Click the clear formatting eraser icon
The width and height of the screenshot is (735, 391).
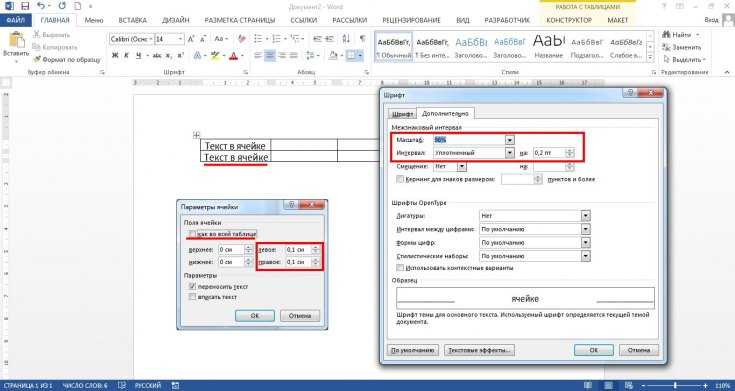(242, 39)
